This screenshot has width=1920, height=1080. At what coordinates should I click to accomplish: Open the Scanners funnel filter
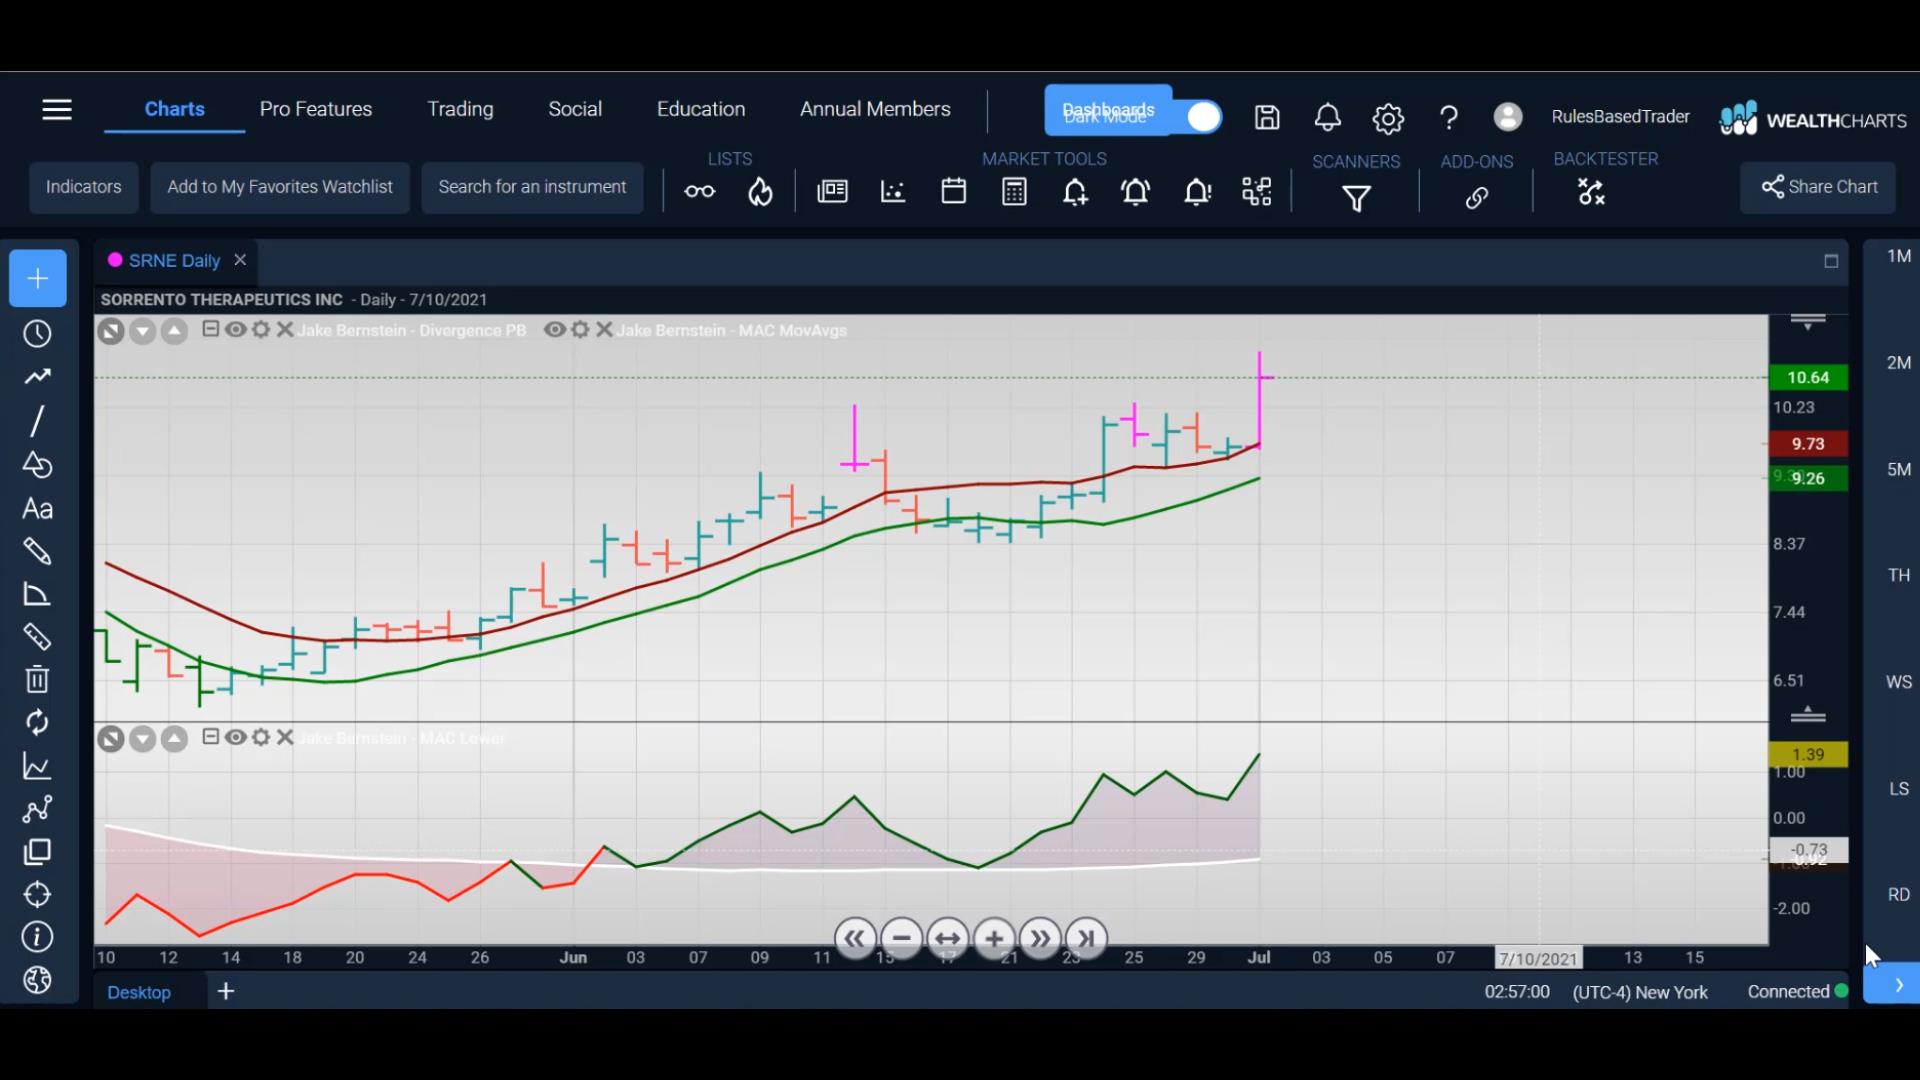(1357, 199)
